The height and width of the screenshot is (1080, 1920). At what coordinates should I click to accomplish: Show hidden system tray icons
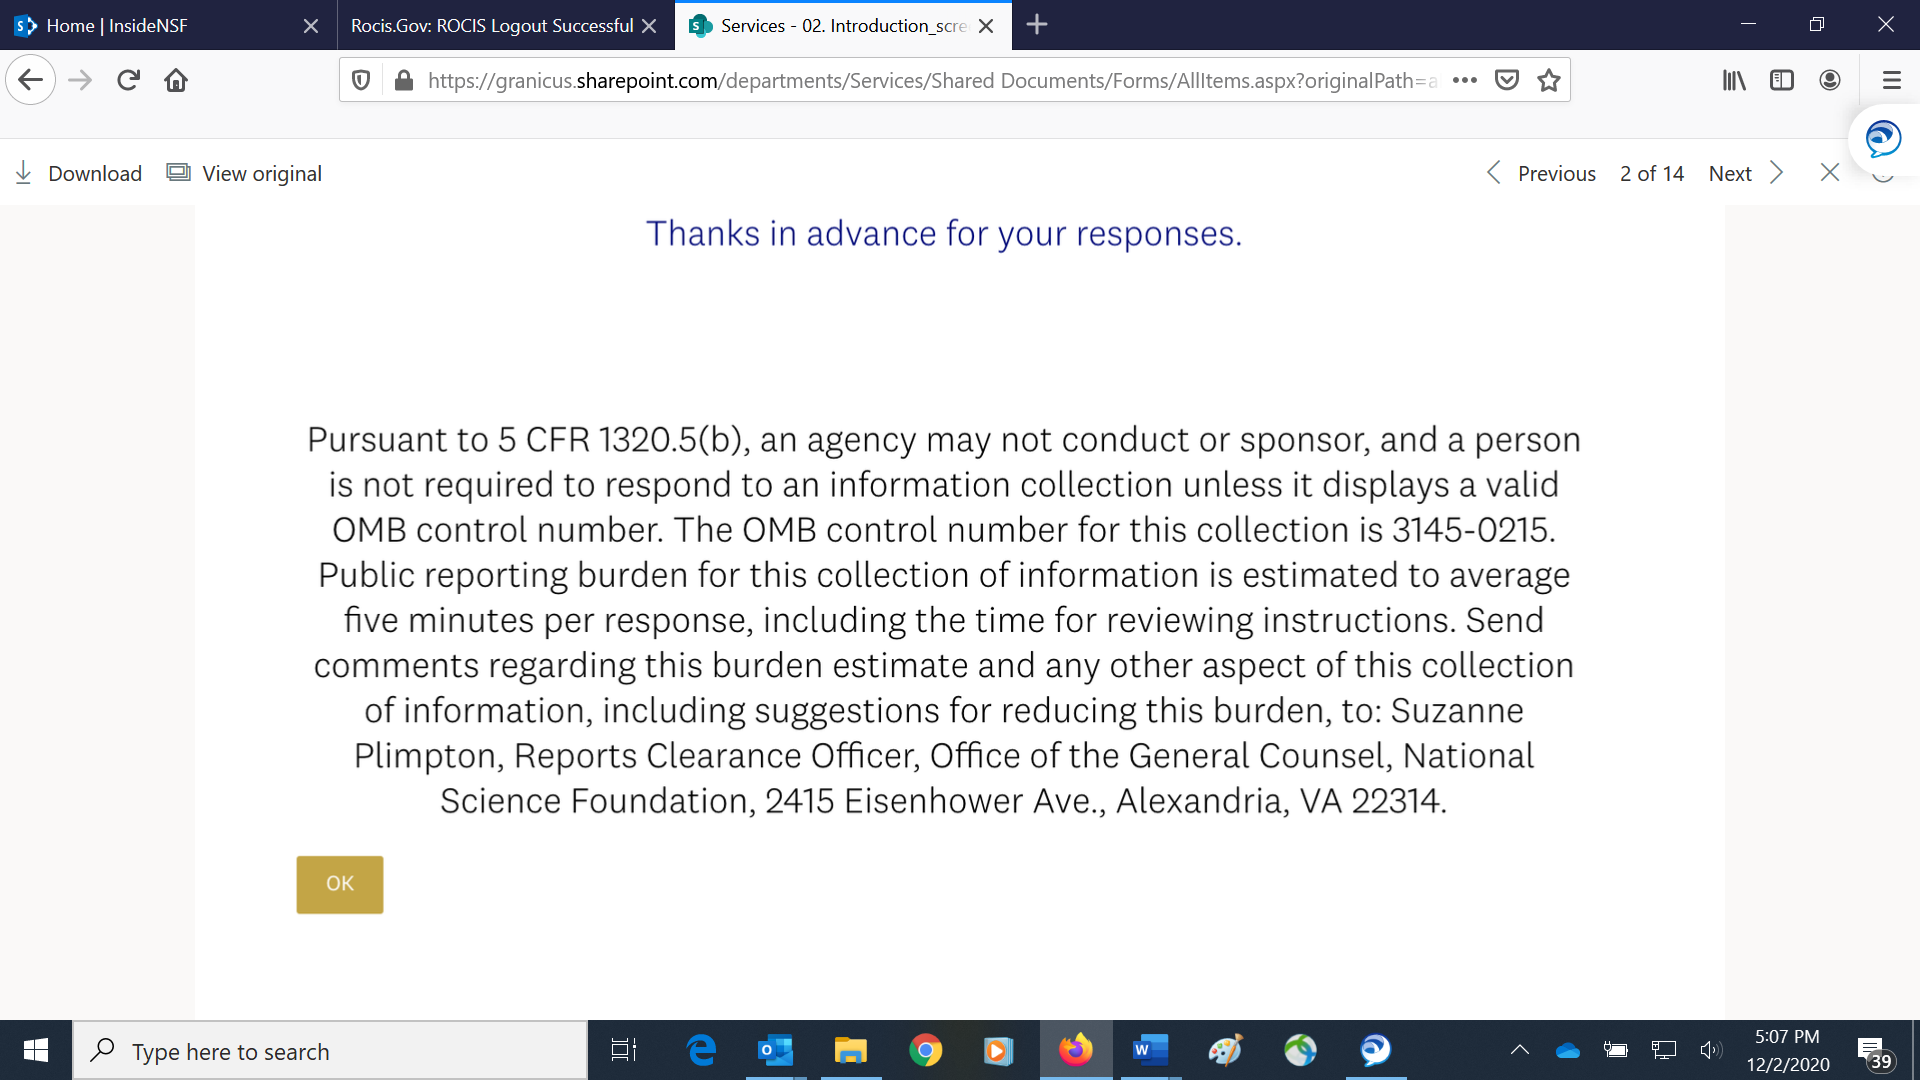1519,1050
